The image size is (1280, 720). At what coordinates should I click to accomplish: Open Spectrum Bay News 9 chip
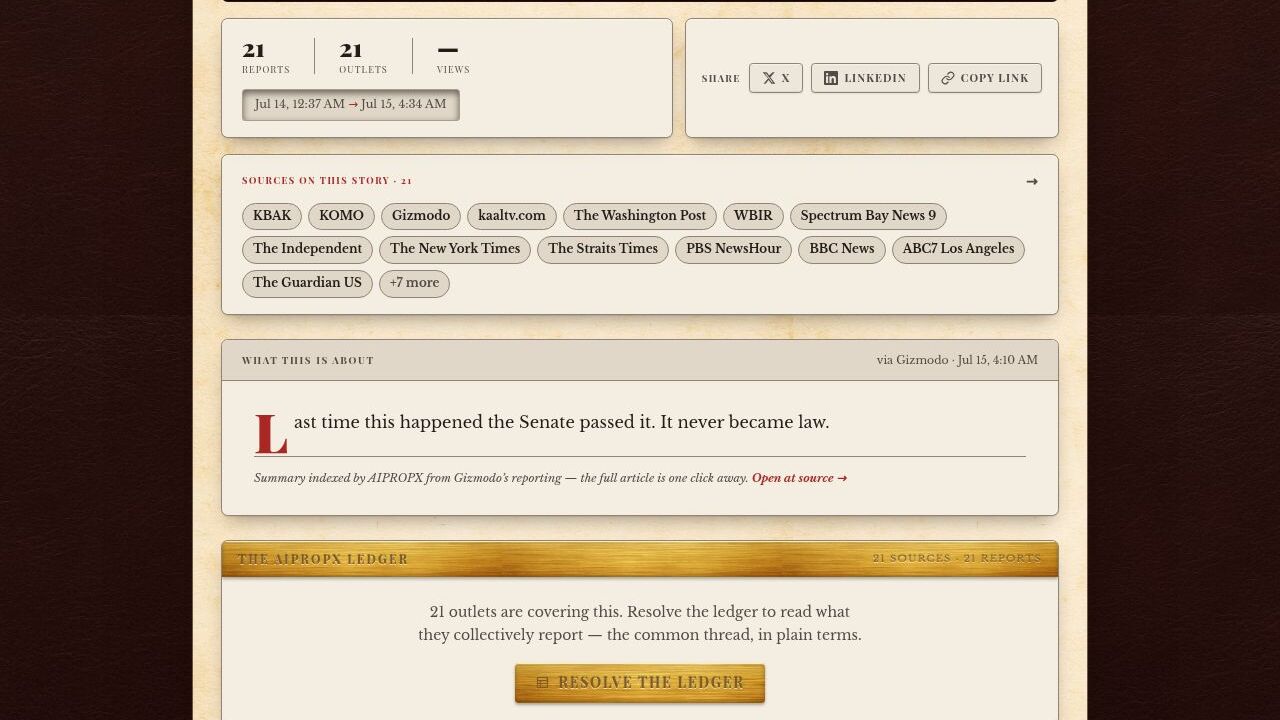click(x=868, y=216)
